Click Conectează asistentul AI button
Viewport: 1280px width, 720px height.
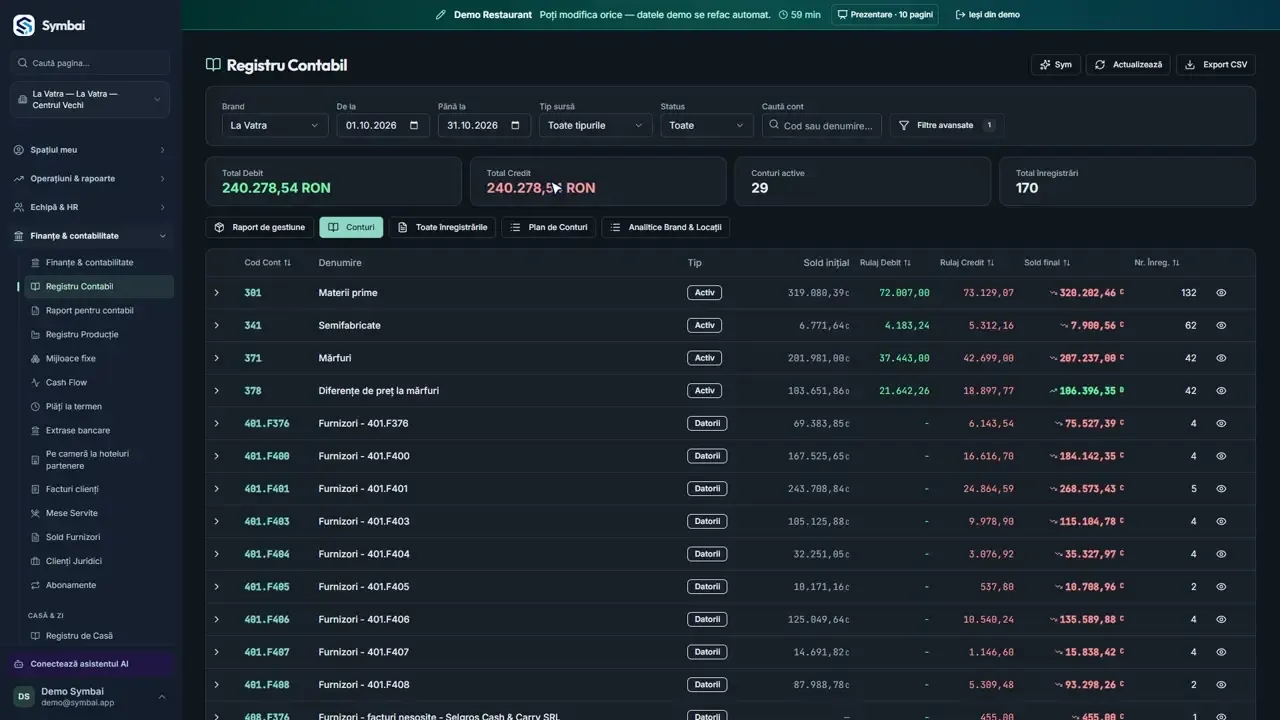click(x=80, y=664)
